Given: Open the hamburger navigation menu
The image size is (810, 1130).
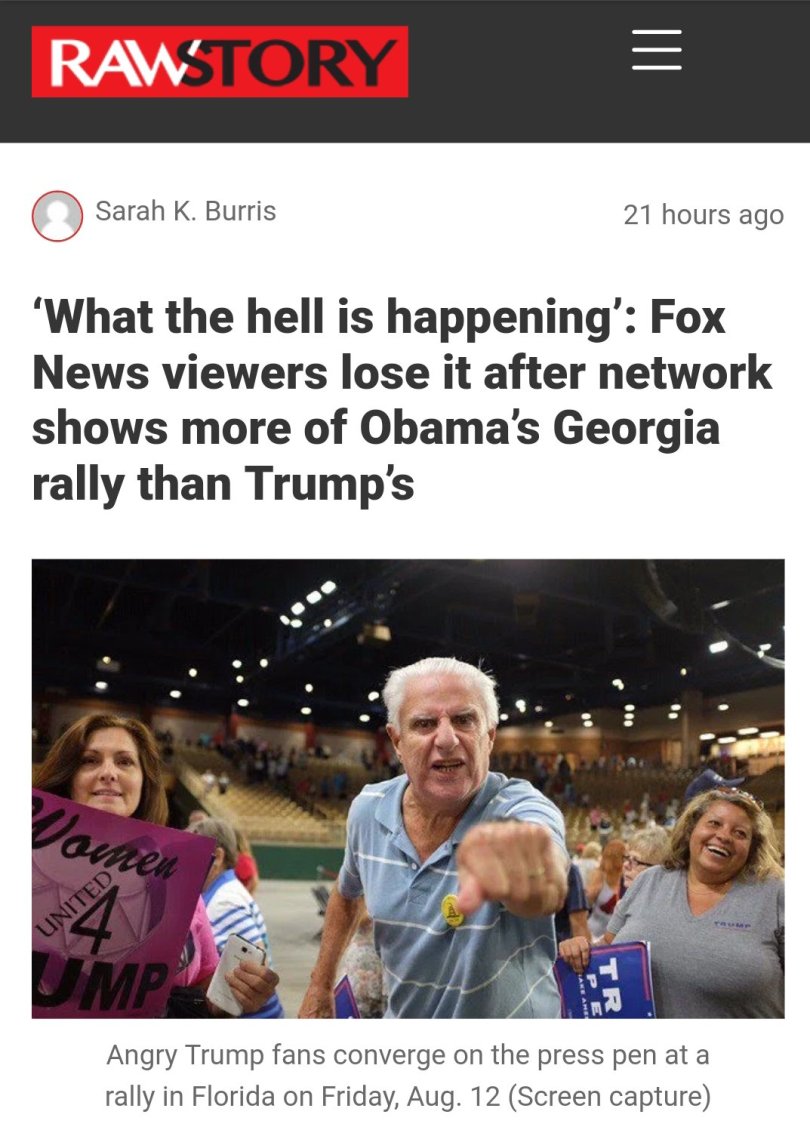Looking at the screenshot, I should tap(657, 50).
